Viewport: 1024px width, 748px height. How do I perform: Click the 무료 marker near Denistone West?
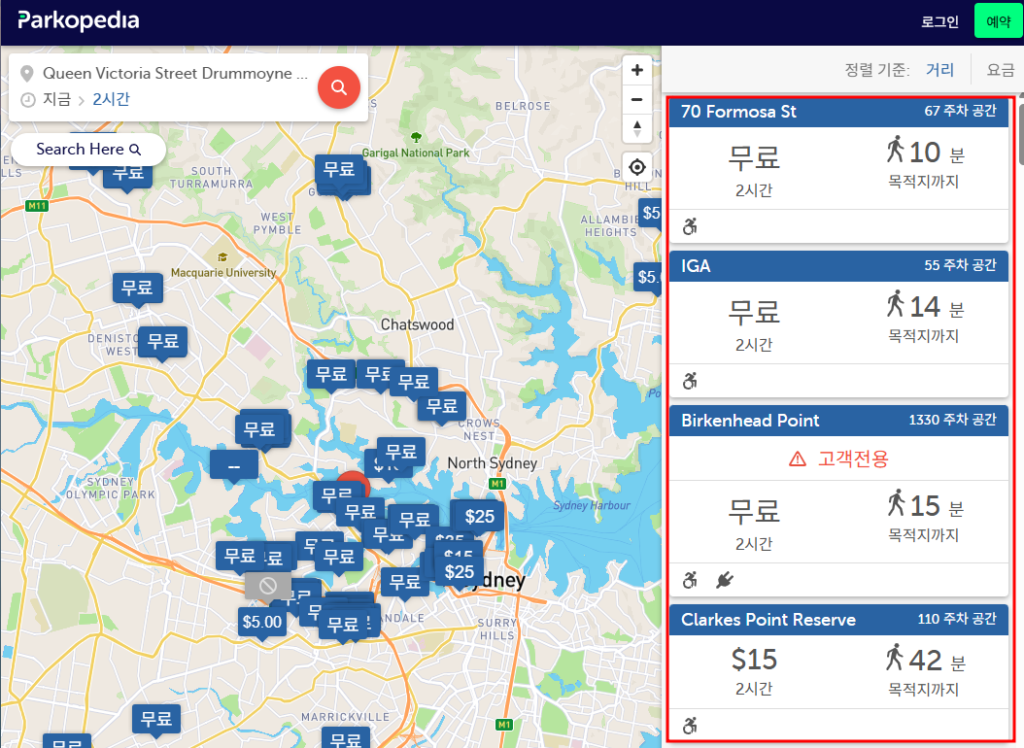(163, 342)
